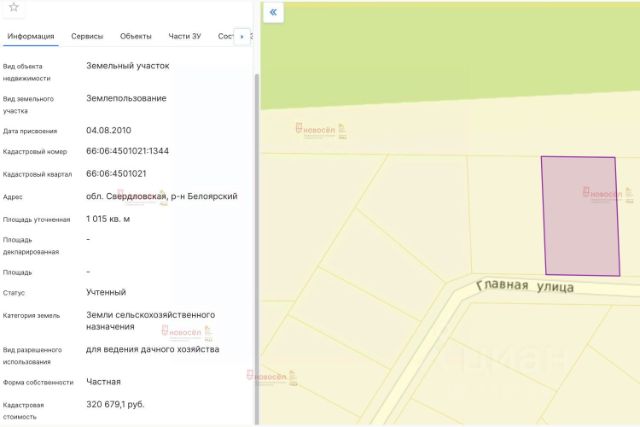The height and width of the screenshot is (427, 640).
Task: Open the Информация tab
Action: click(31, 36)
